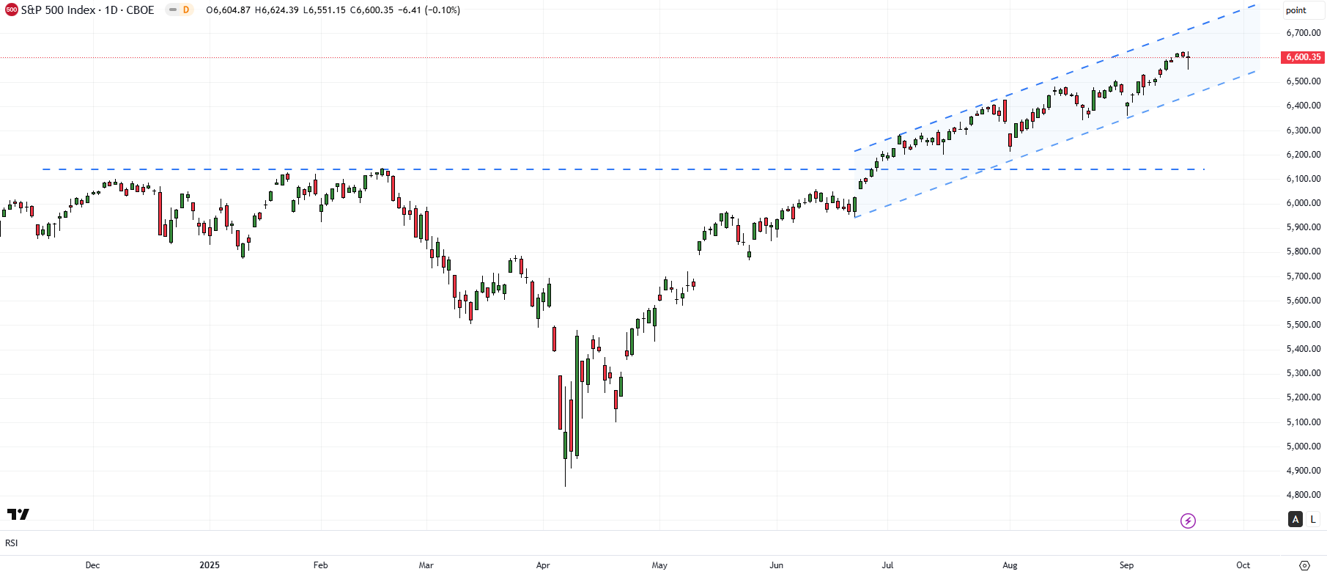Toggle log scale with the L button
Image resolution: width=1327 pixels, height=575 pixels.
pos(1313,519)
